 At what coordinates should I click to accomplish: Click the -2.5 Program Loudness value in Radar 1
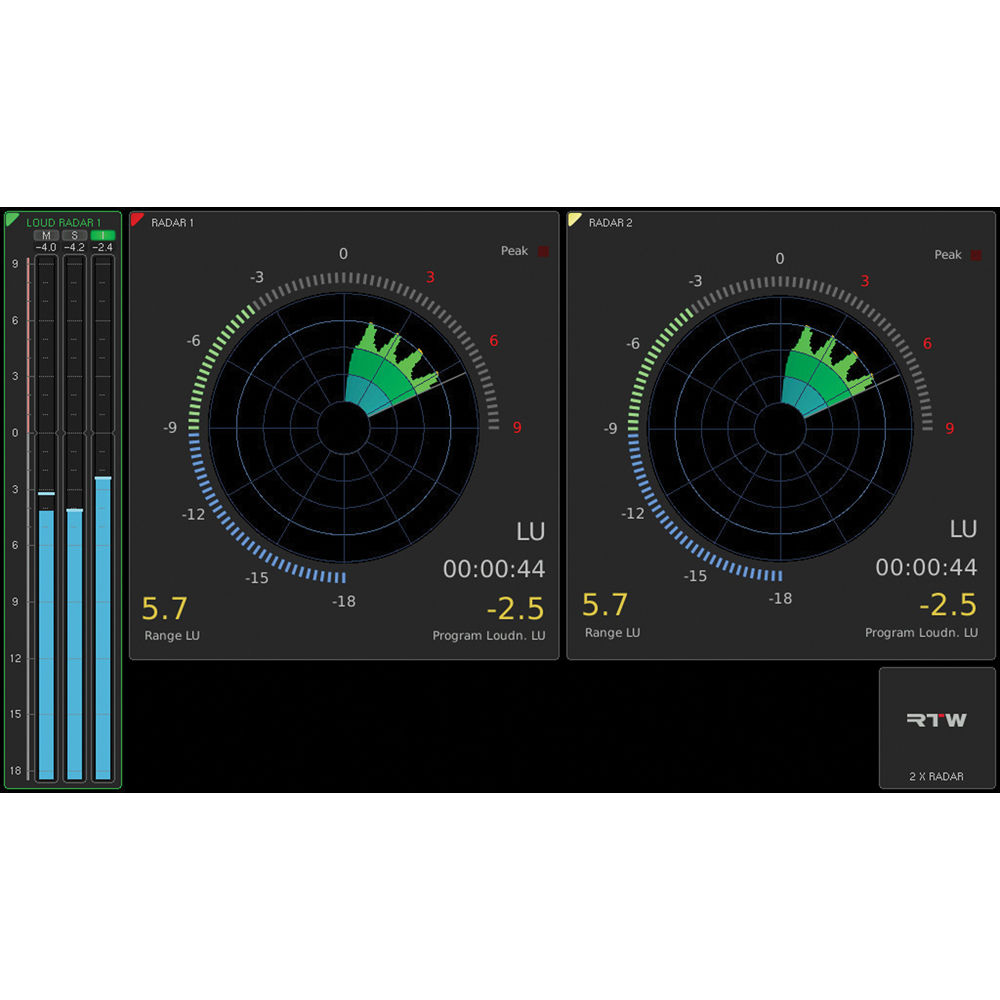point(515,608)
